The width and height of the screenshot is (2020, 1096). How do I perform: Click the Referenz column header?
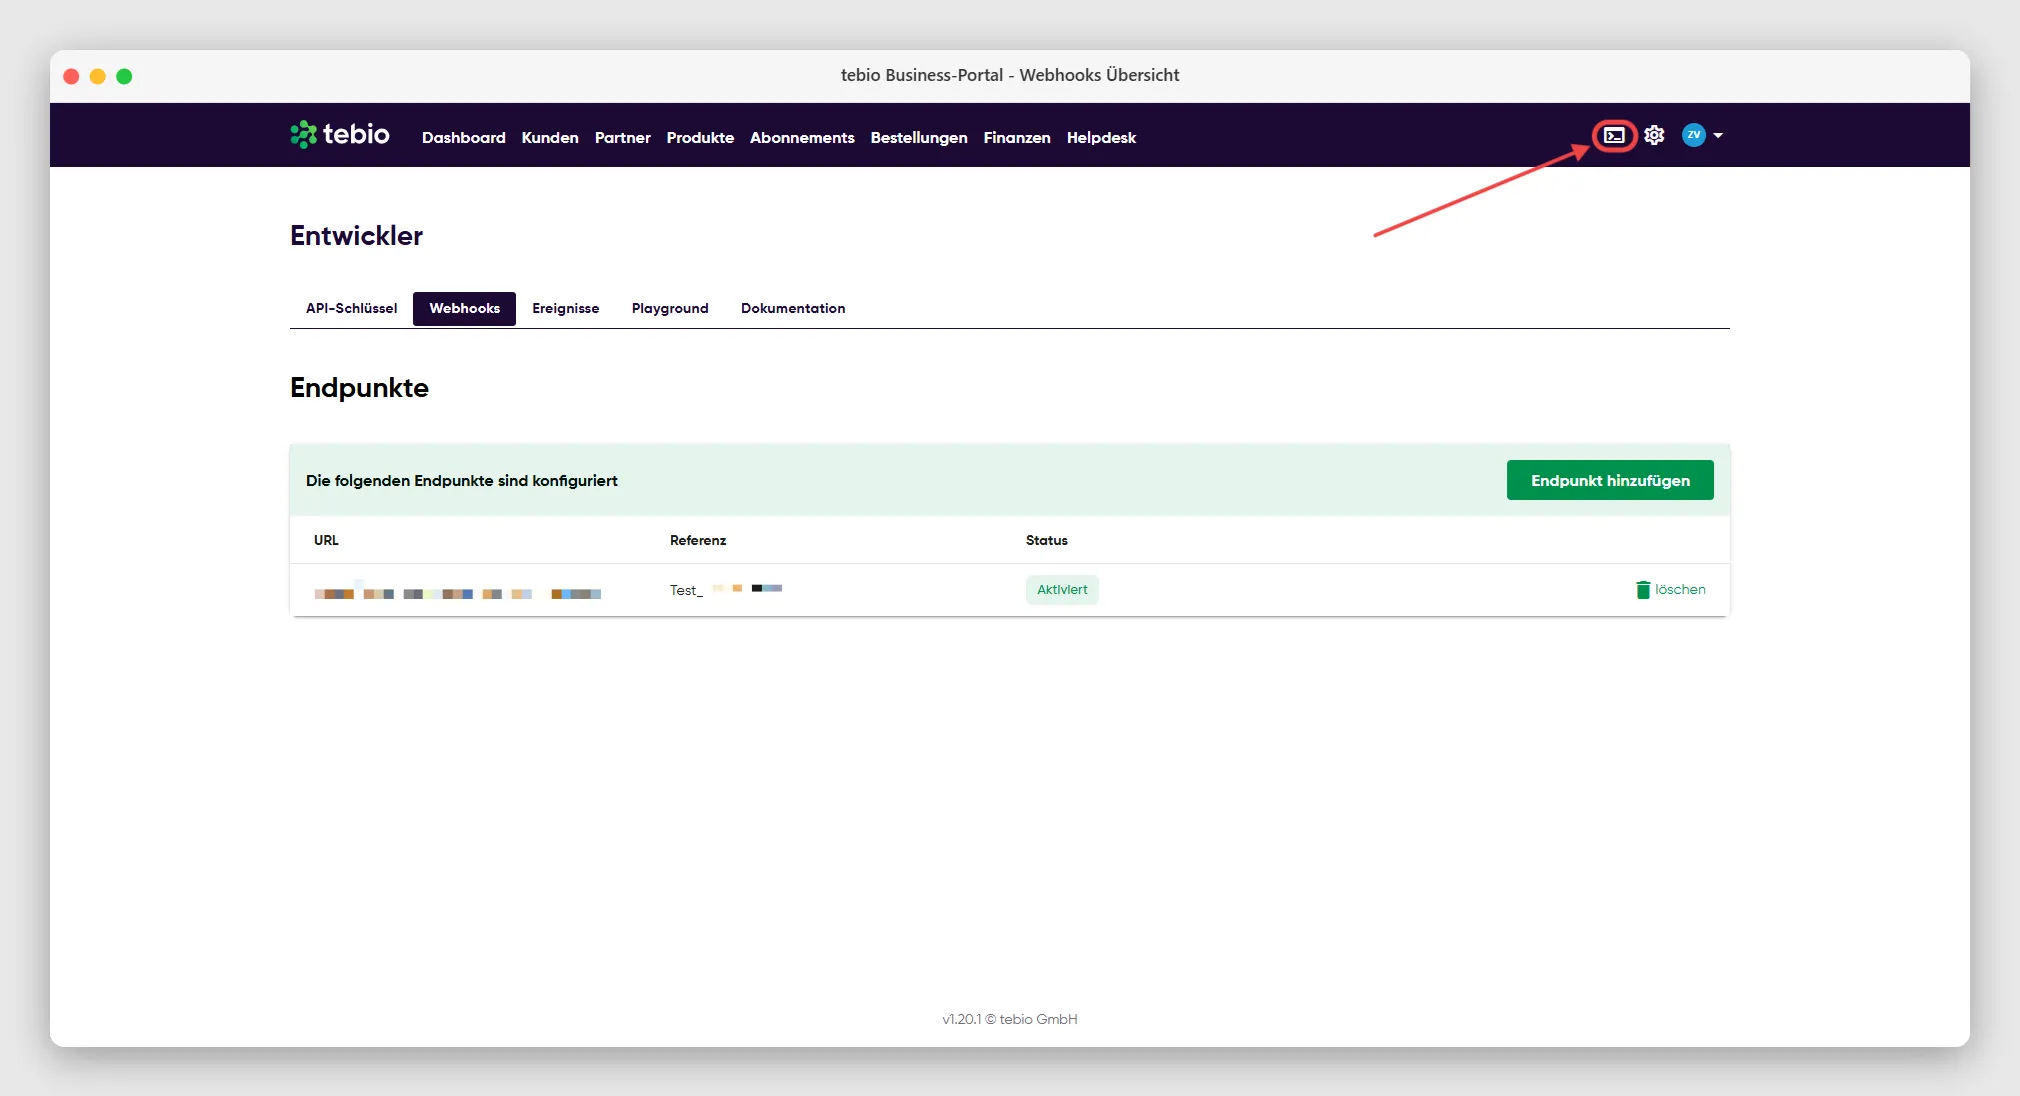point(698,540)
